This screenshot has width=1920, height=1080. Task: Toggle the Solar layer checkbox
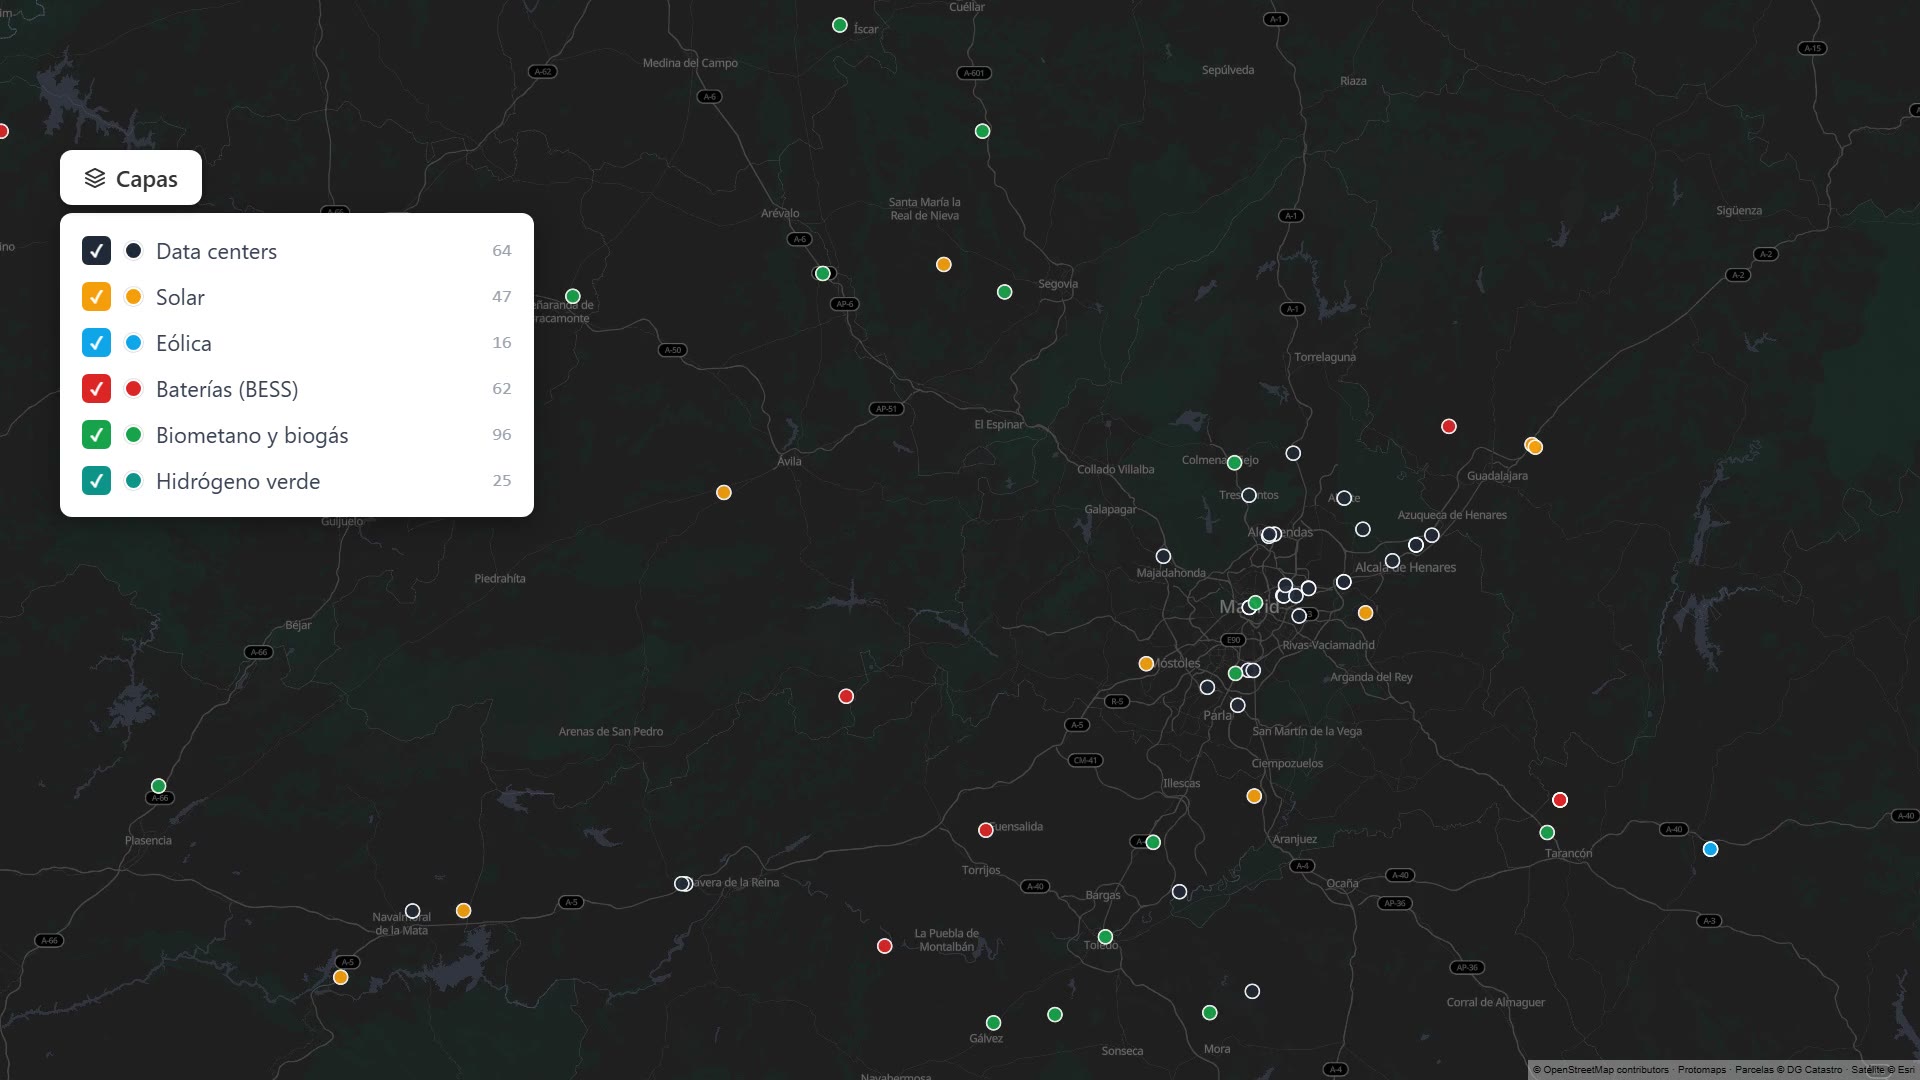coord(96,297)
